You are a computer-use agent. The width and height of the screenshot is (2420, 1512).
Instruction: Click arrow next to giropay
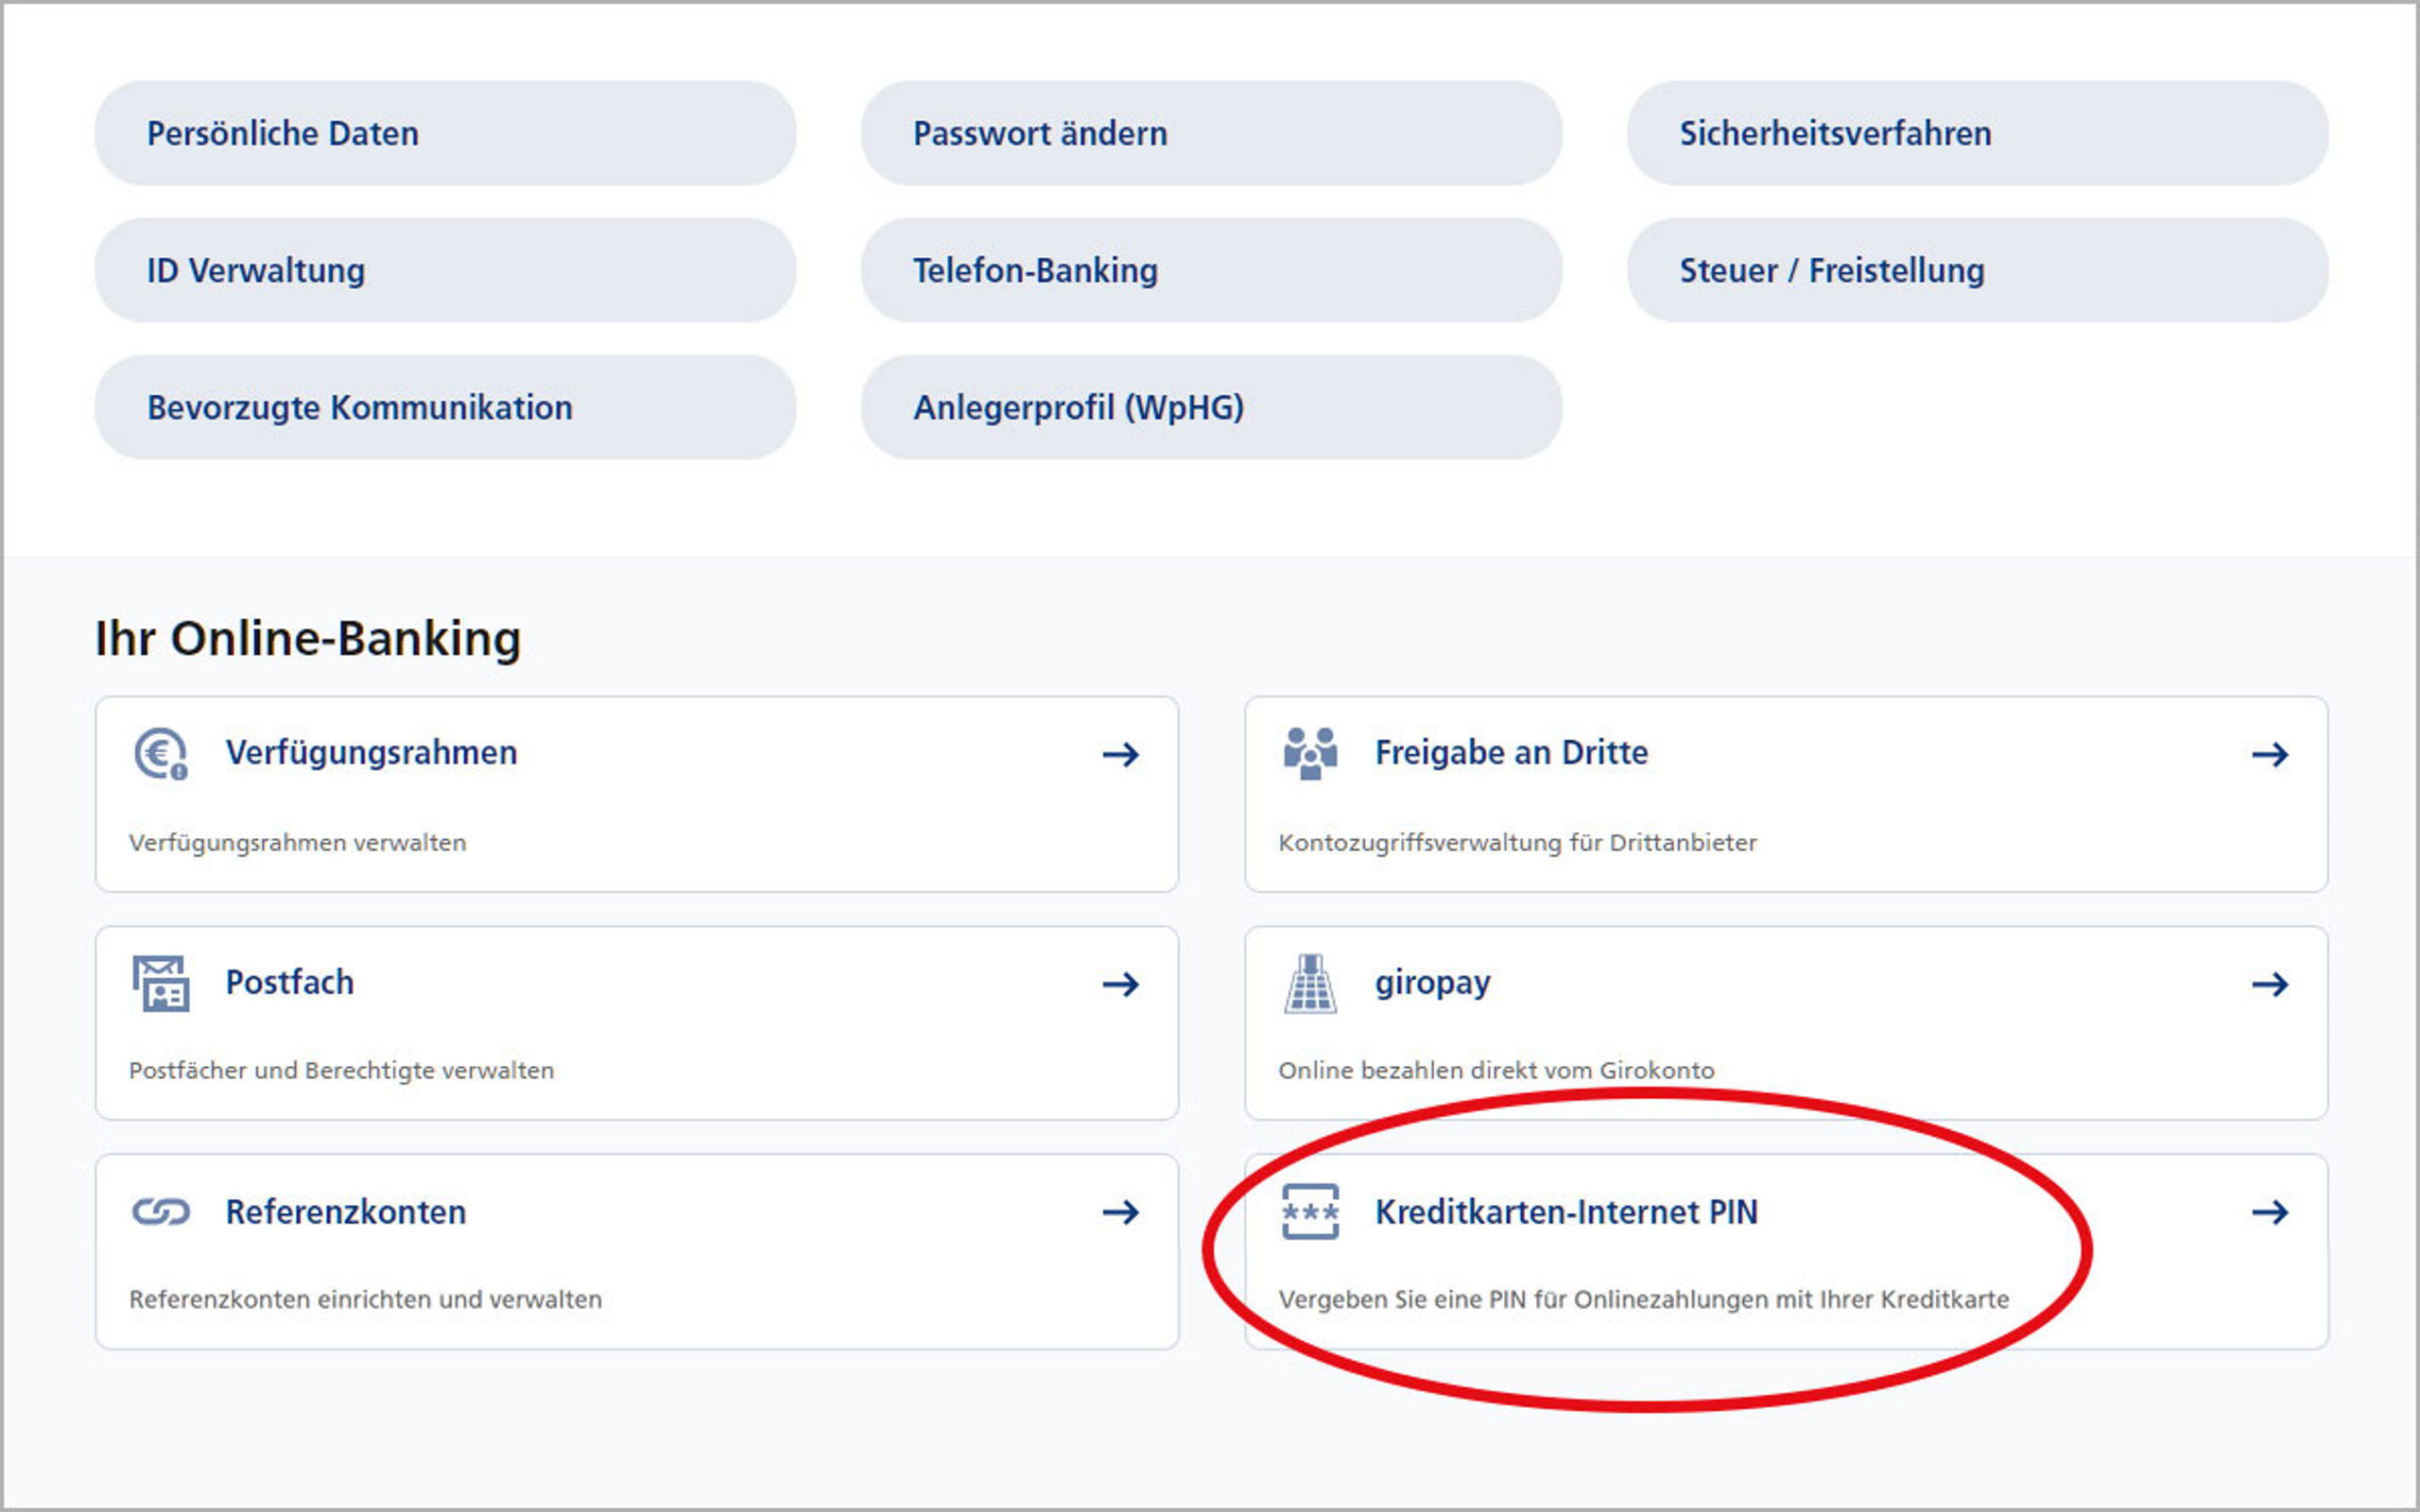(x=2270, y=984)
